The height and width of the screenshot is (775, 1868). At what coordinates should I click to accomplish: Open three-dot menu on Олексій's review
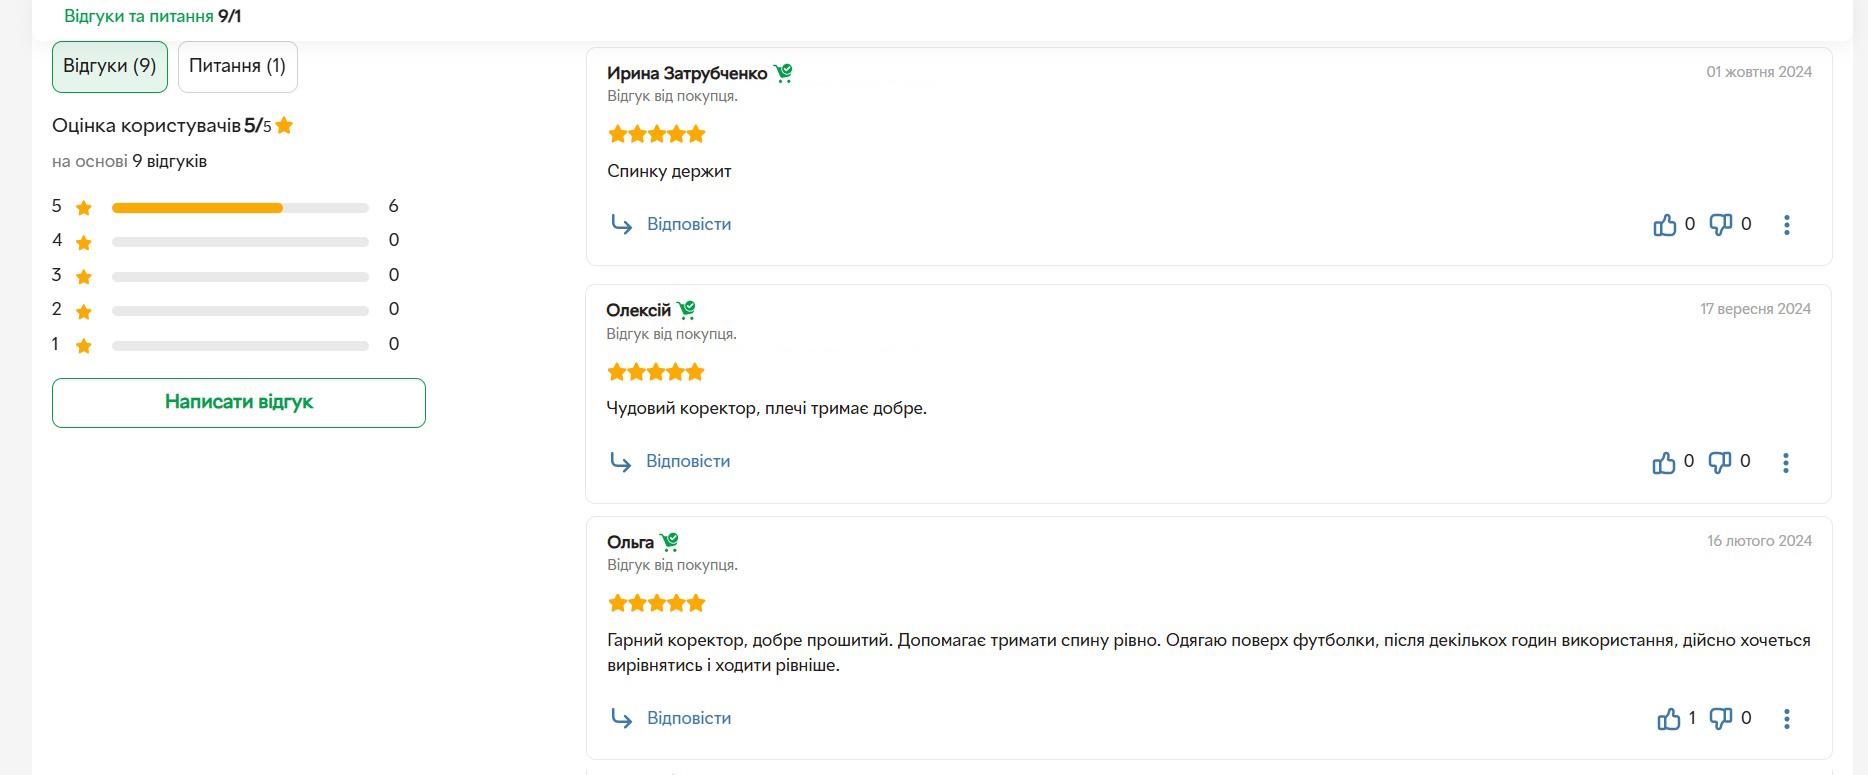[1786, 462]
